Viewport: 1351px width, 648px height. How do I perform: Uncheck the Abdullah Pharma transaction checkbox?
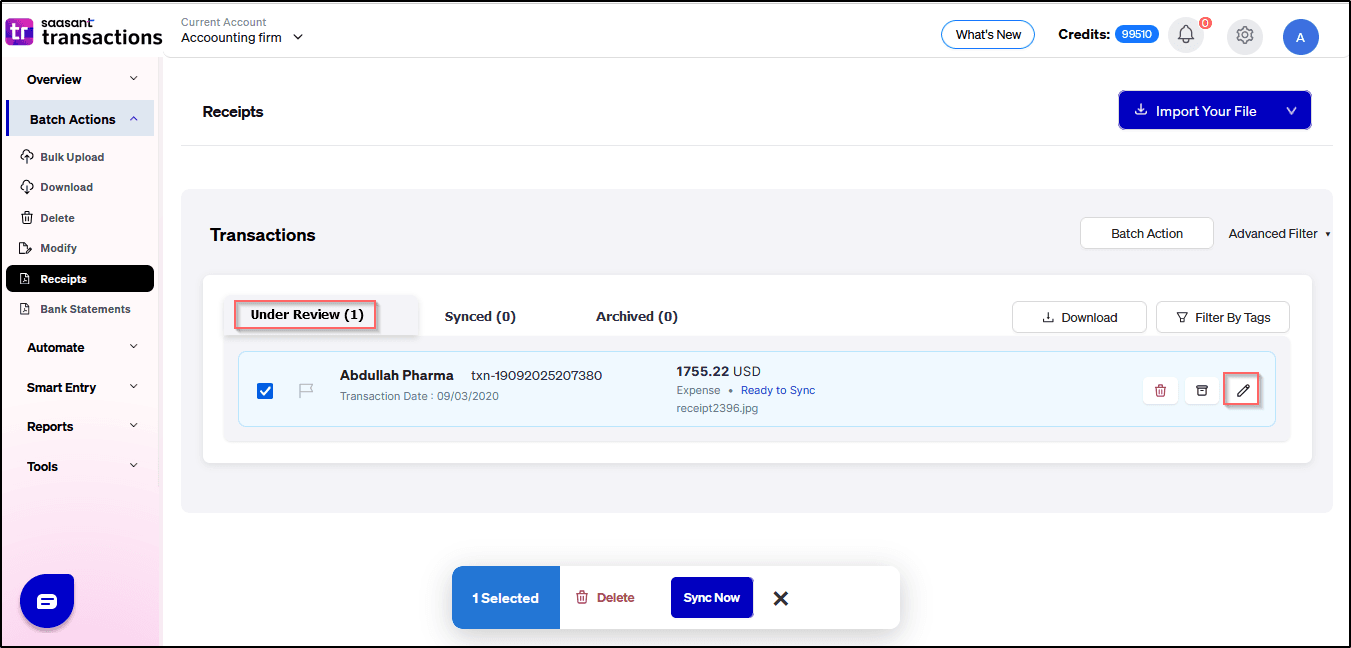point(265,390)
